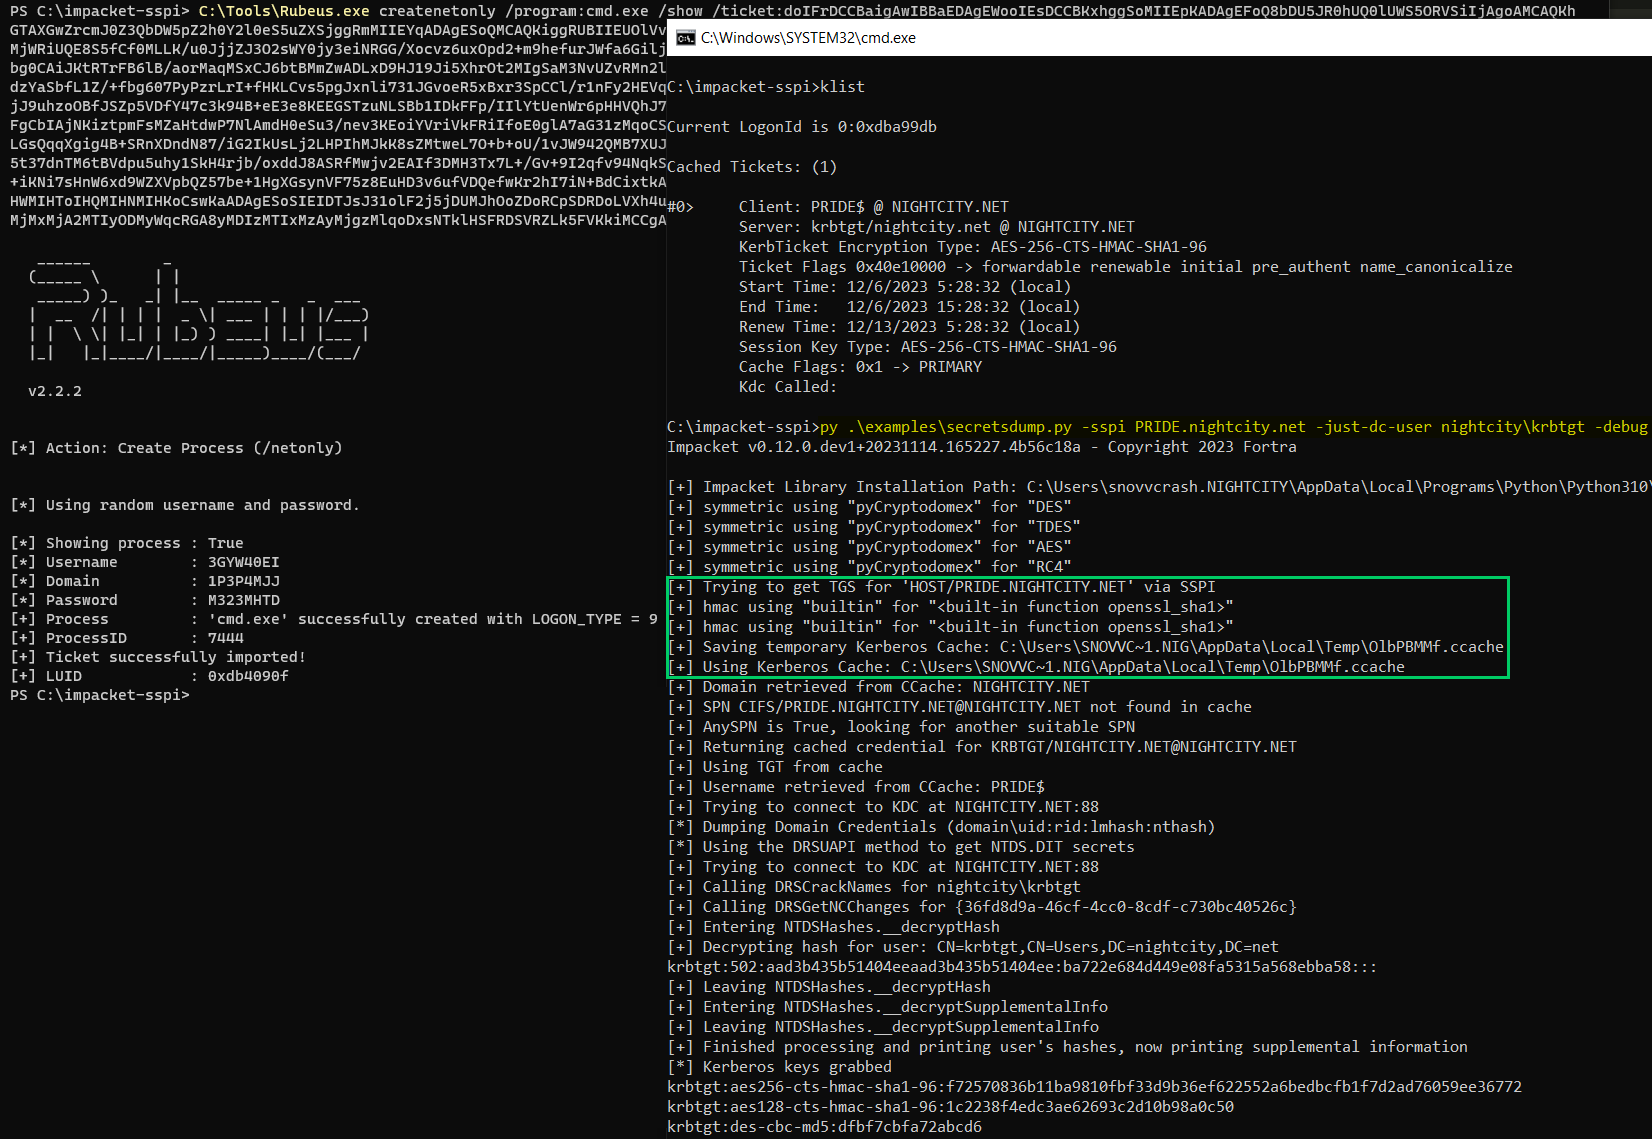
Task: Select the 'Ticket successfully imported!' message
Action: pos(155,656)
